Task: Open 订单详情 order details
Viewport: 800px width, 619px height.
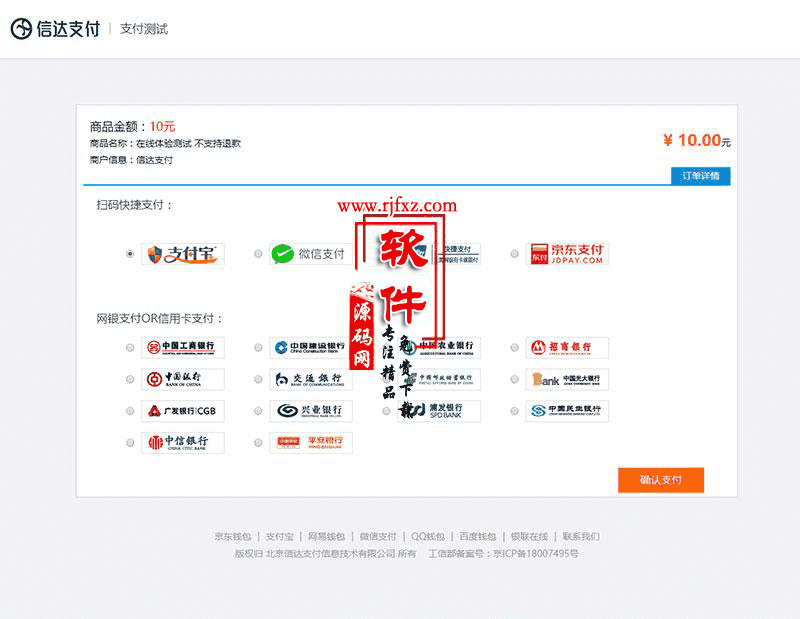Action: click(701, 176)
